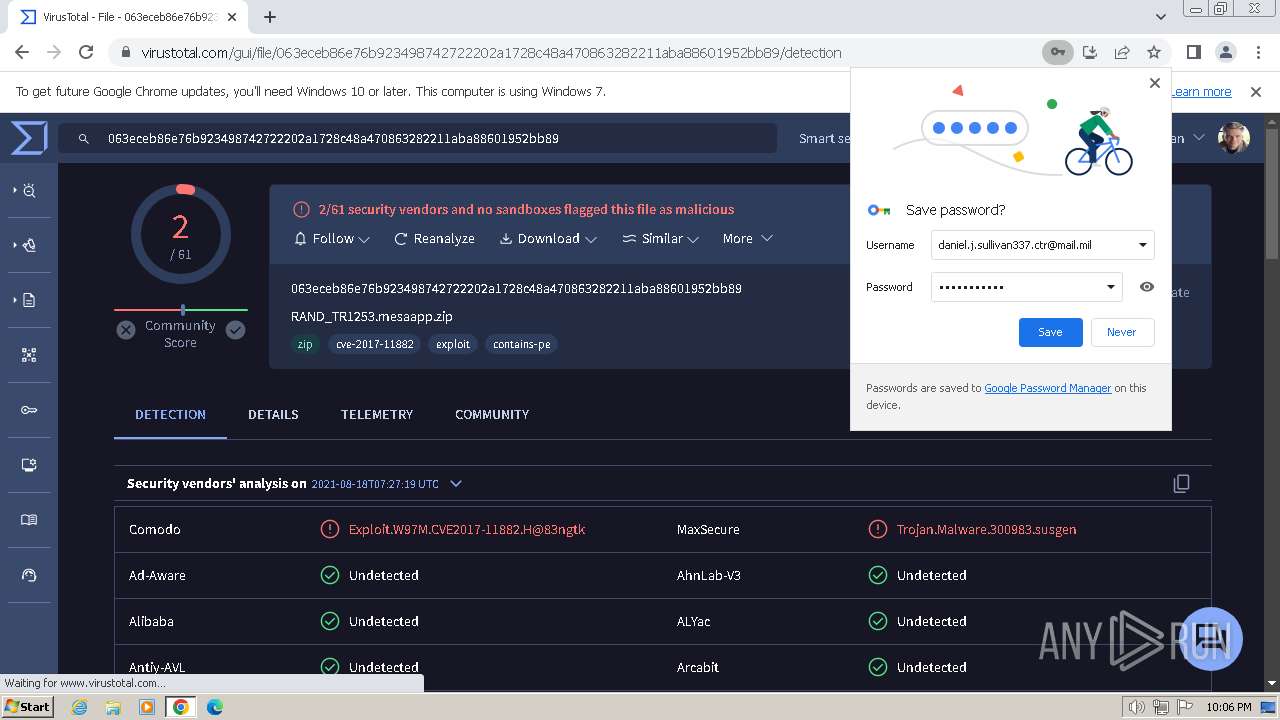
Task: Open the Chrome side panel icon
Action: 1193,52
